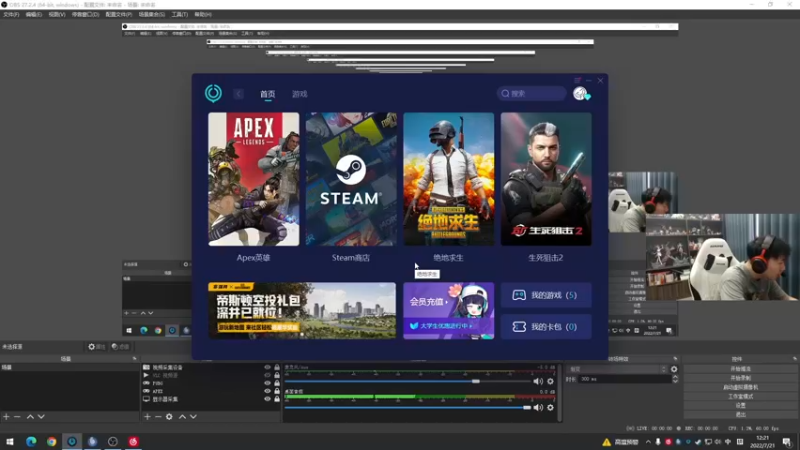Open the Apex英雄 game card
Screen dimensions: 800x450
pyautogui.click(x=254, y=179)
